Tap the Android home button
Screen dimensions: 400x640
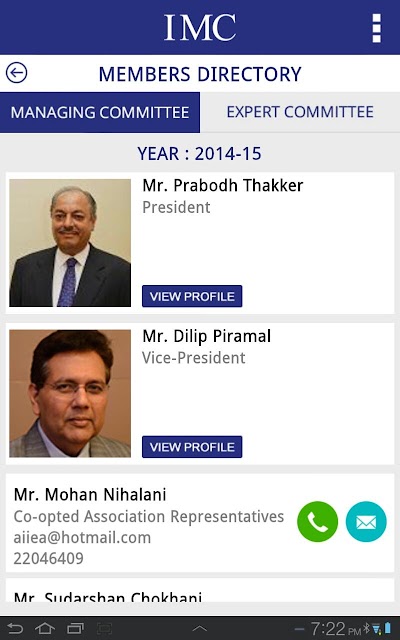coord(45,629)
